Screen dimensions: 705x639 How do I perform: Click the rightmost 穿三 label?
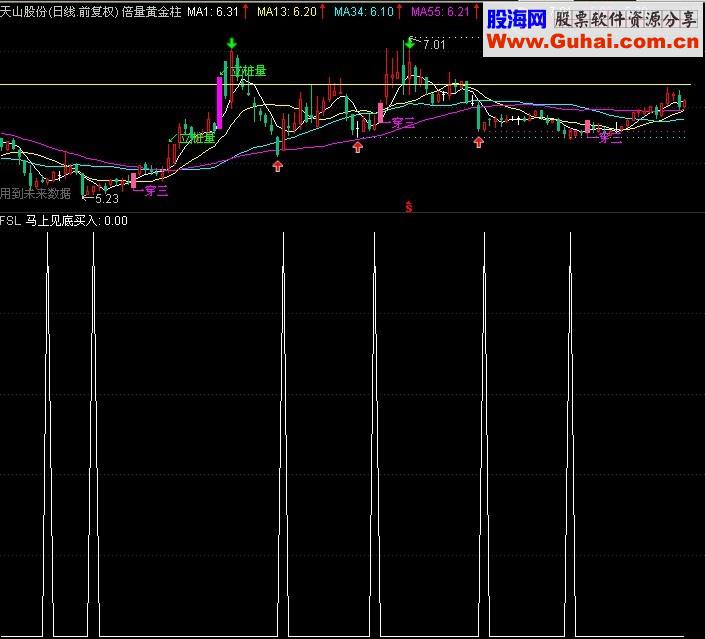(x=610, y=138)
